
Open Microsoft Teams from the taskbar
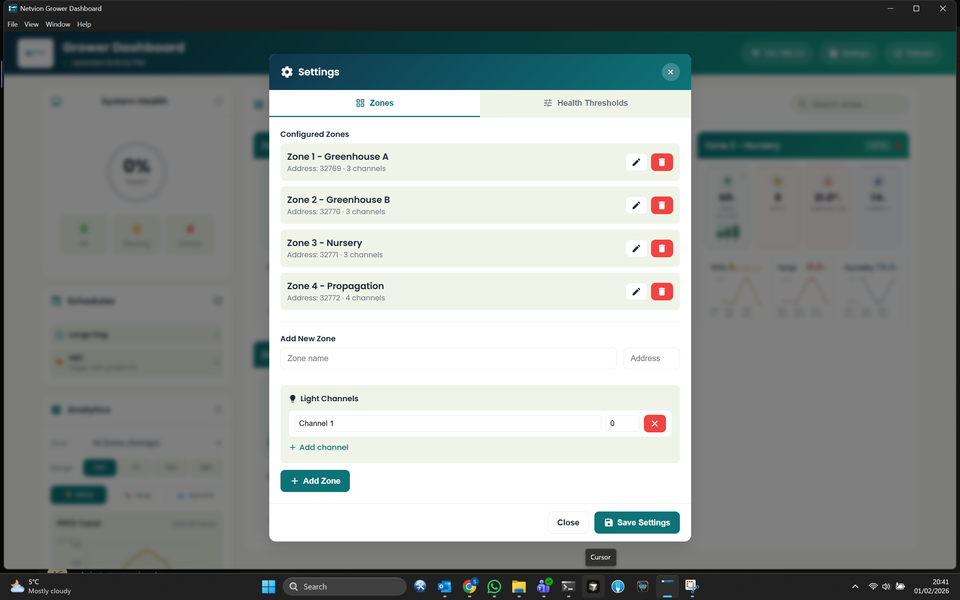click(543, 587)
